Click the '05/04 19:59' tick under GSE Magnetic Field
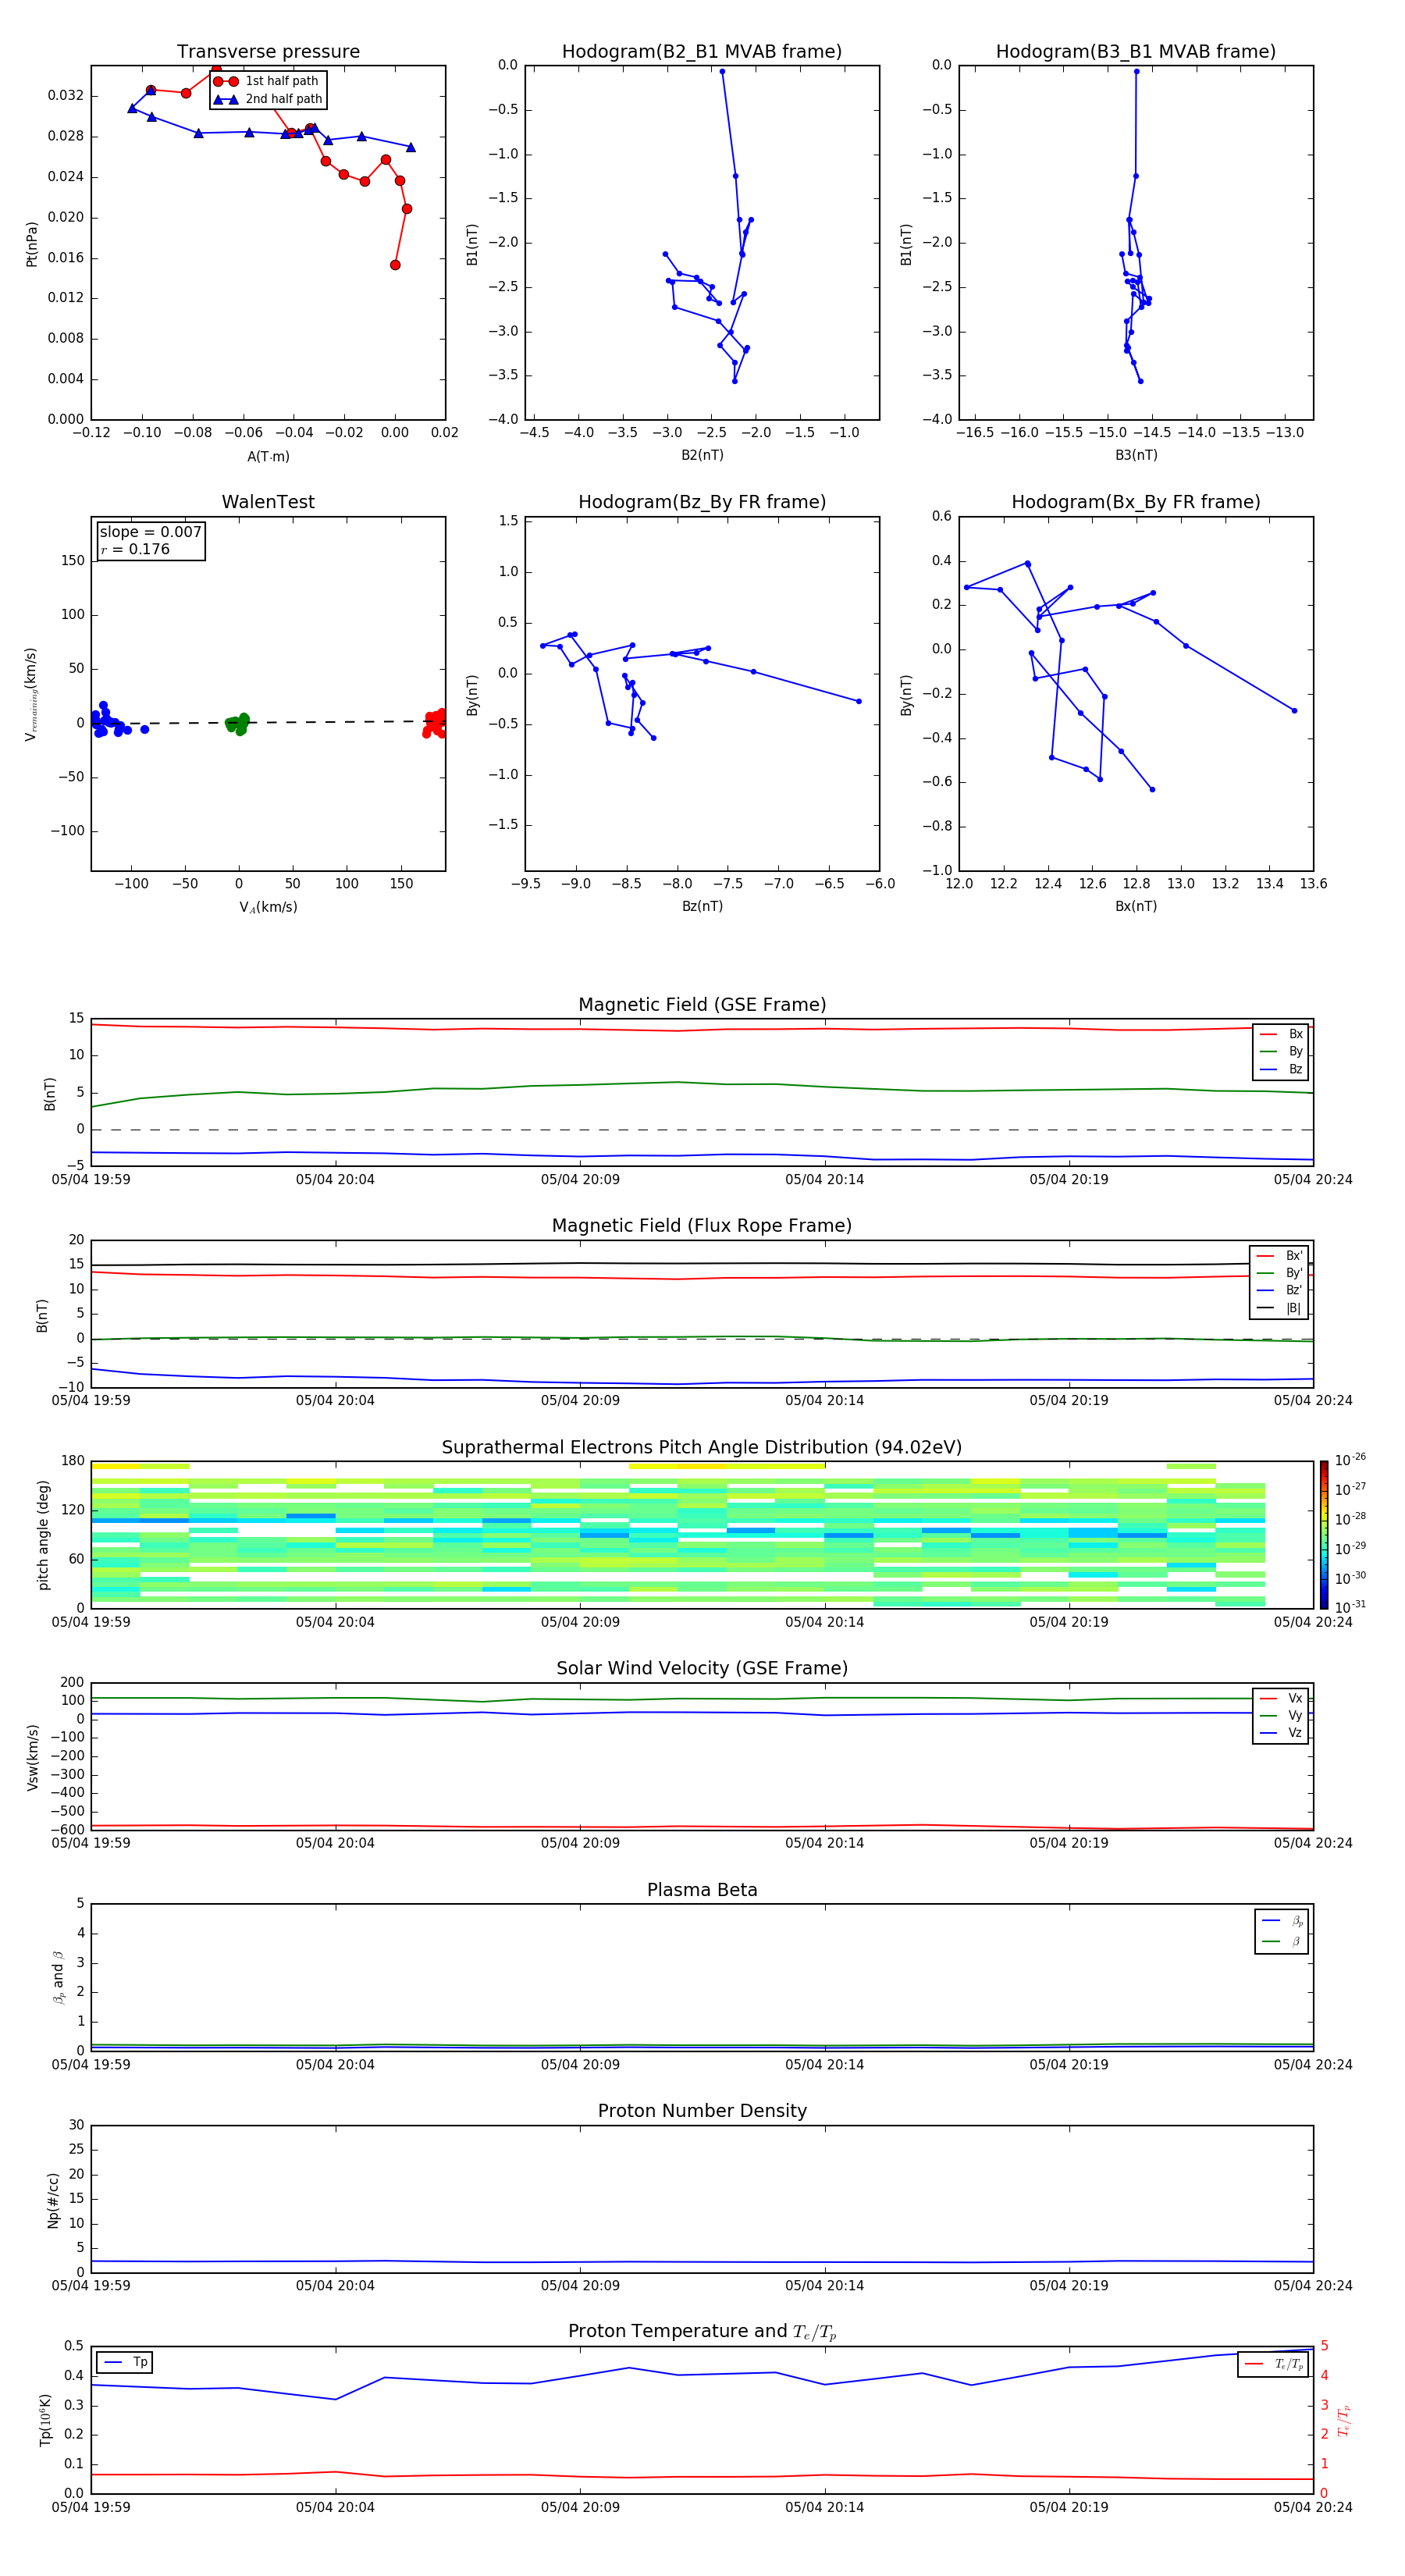The height and width of the screenshot is (2576, 1405). coord(91,1180)
